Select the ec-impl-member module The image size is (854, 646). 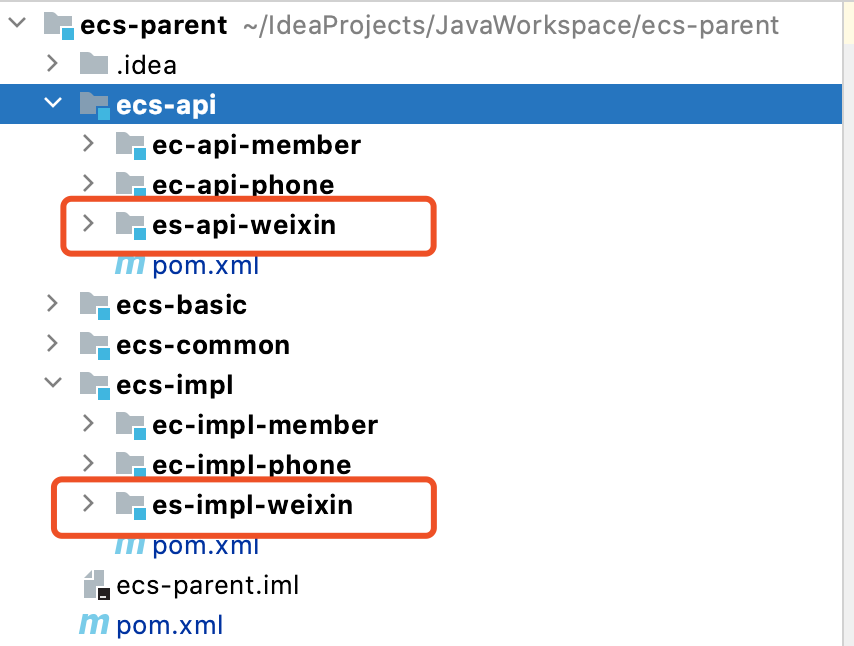click(265, 425)
